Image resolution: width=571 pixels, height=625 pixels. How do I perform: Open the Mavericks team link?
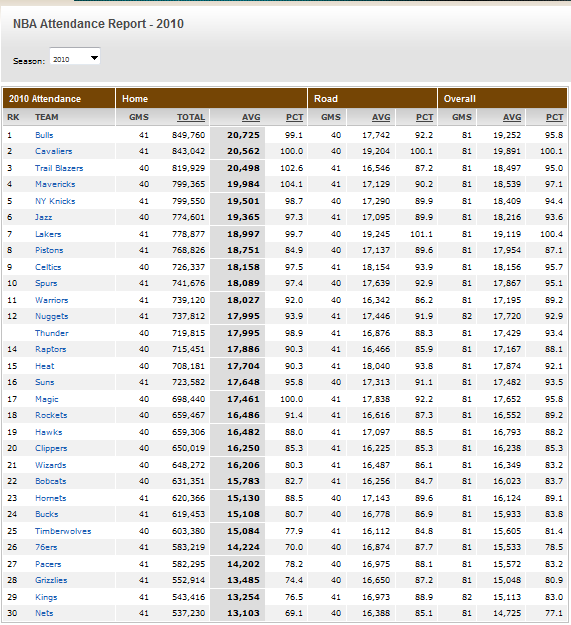click(55, 184)
